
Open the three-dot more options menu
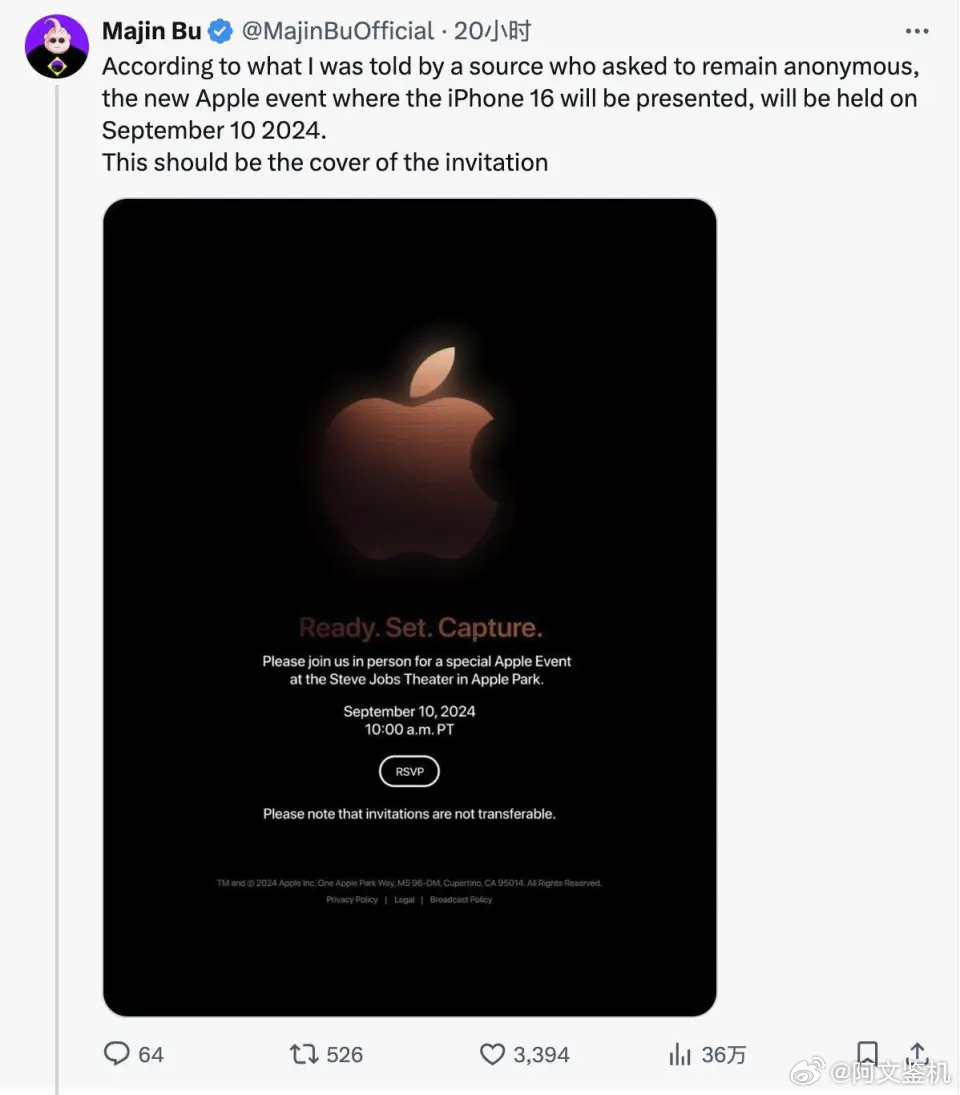pyautogui.click(x=917, y=31)
